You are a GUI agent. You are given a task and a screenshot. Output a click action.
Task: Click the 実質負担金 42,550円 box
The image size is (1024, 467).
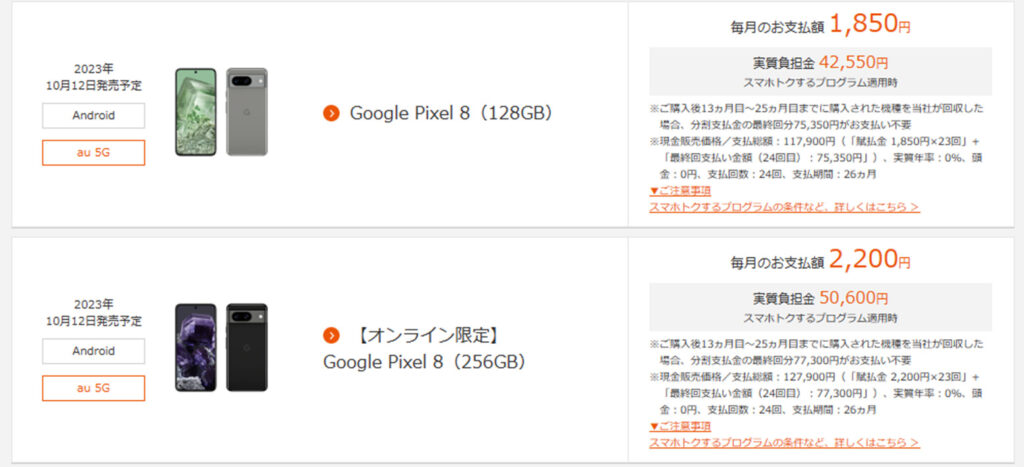(x=820, y=71)
